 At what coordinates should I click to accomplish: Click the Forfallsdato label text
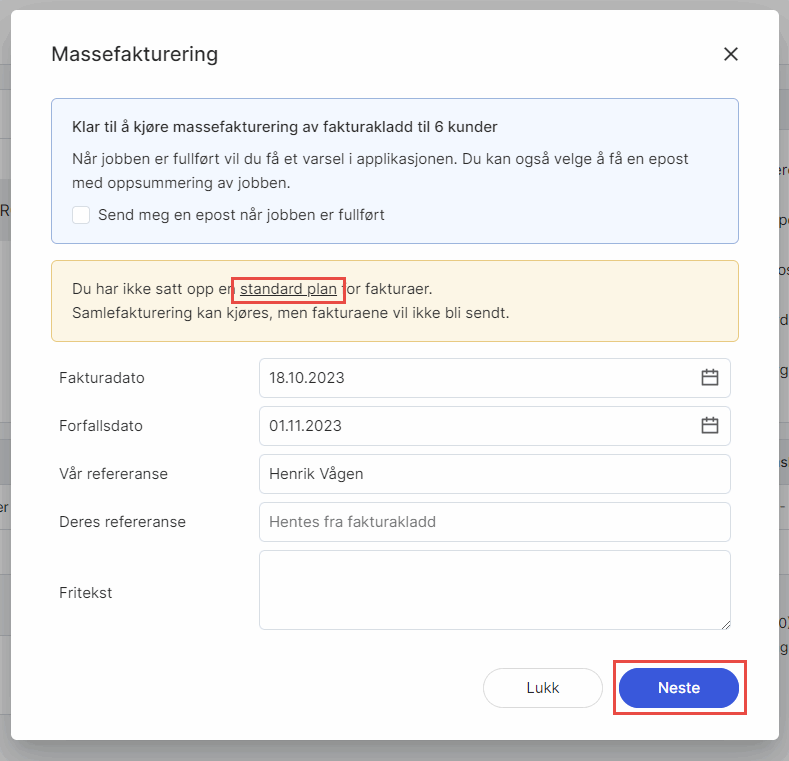(101, 426)
